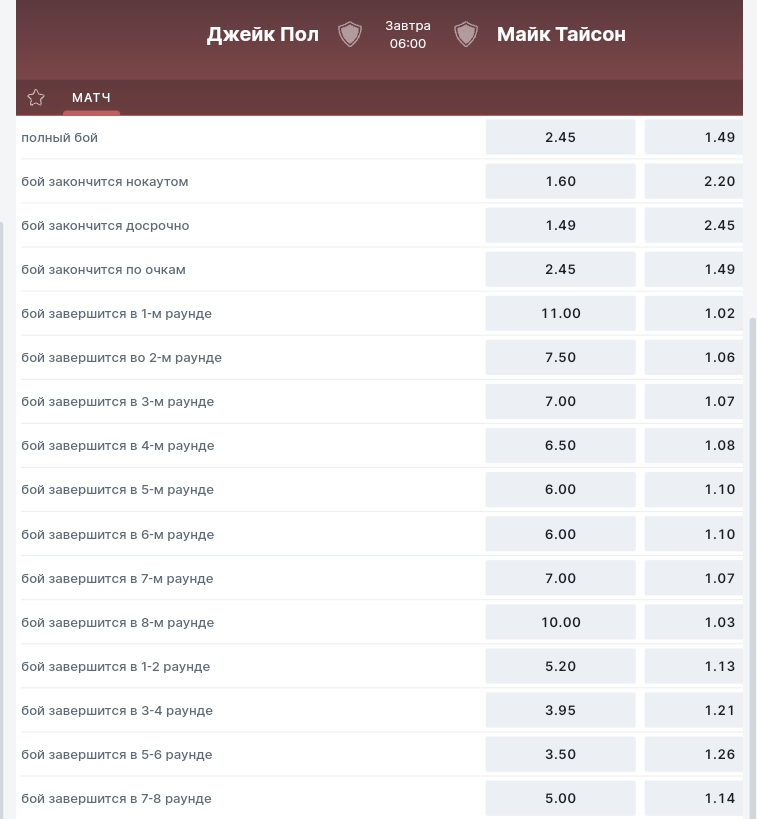Open the МАТЧ tab
Viewport: 757px width, 819px height.
click(91, 97)
